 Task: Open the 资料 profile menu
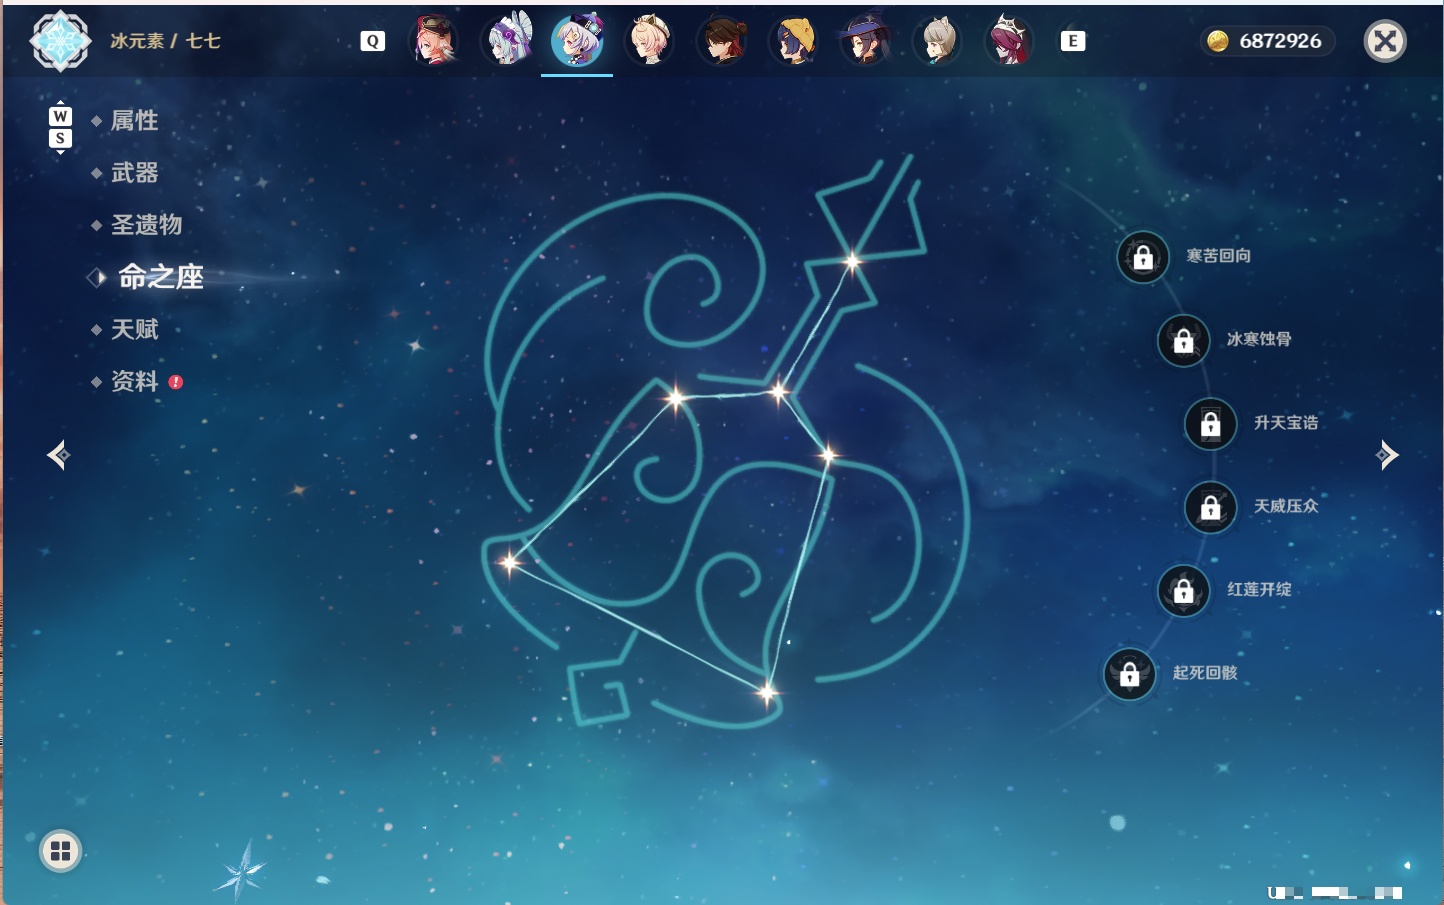[134, 381]
